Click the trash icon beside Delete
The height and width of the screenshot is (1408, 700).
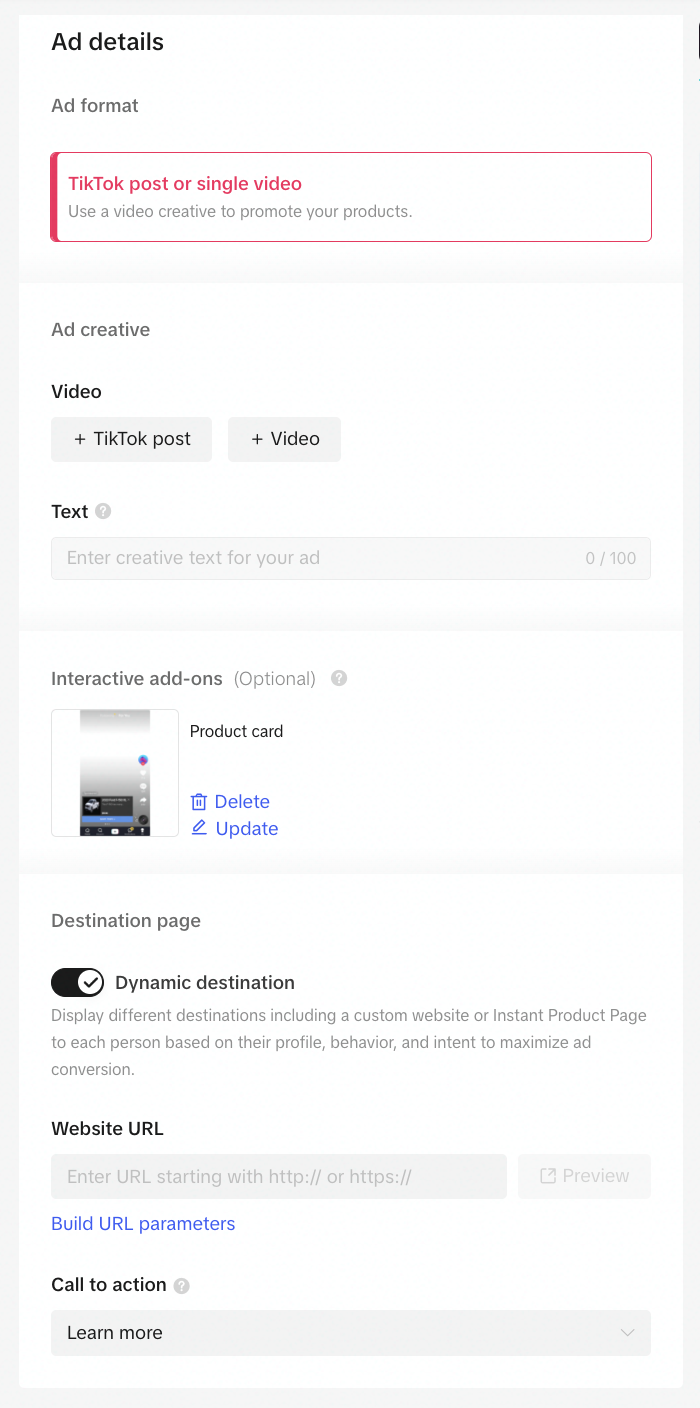click(x=199, y=801)
